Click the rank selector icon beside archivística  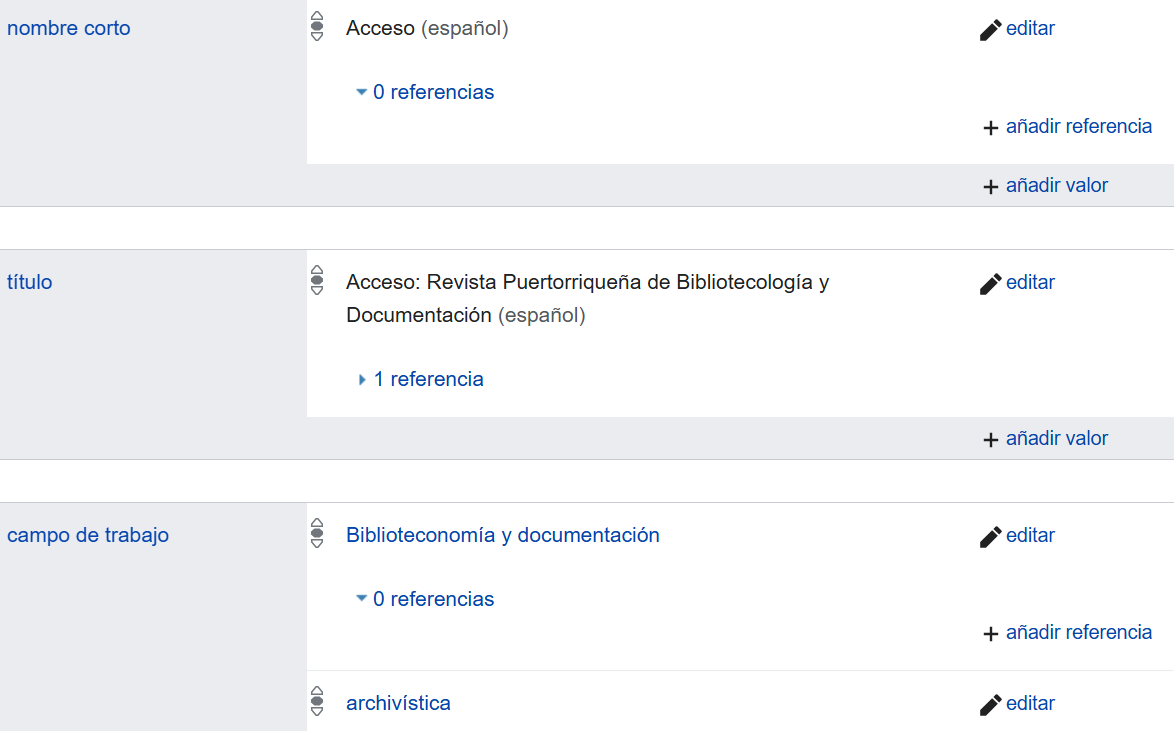click(x=317, y=702)
